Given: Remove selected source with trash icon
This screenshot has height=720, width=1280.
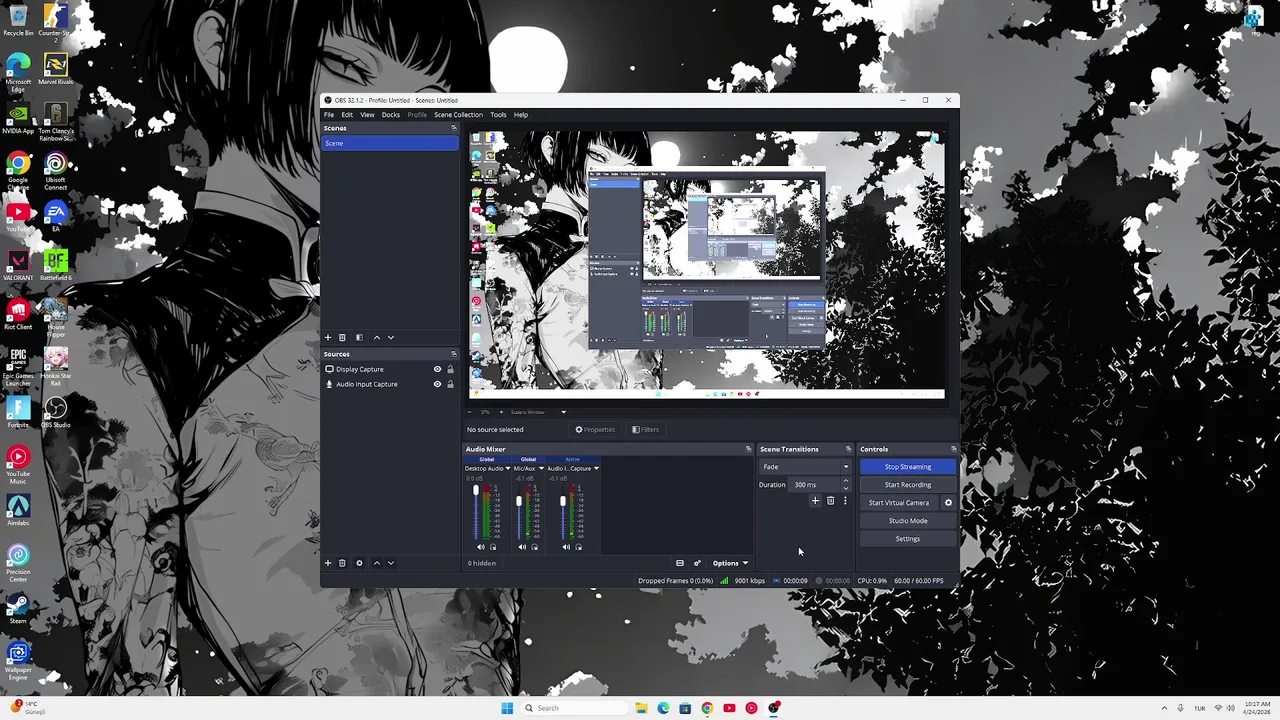Looking at the screenshot, I should (x=342, y=563).
